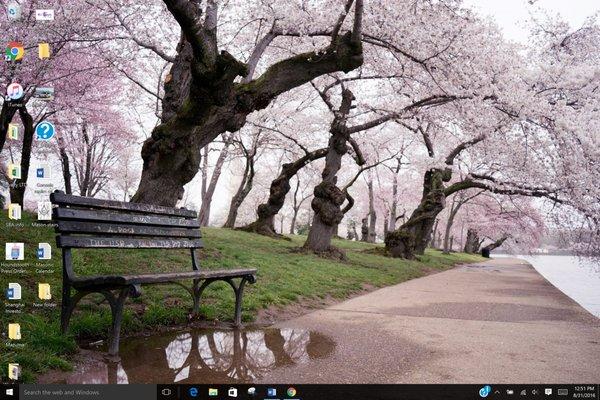Open the taskbar clock and date
The height and width of the screenshot is (400, 600).
pos(583,392)
